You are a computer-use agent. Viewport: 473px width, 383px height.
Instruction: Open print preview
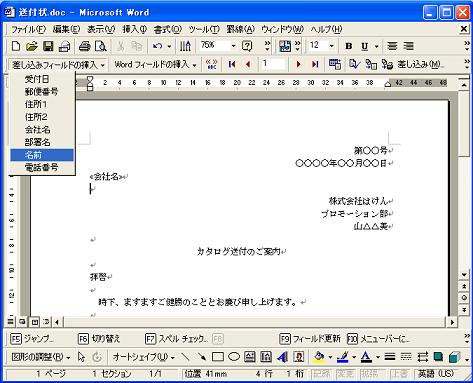coord(100,46)
